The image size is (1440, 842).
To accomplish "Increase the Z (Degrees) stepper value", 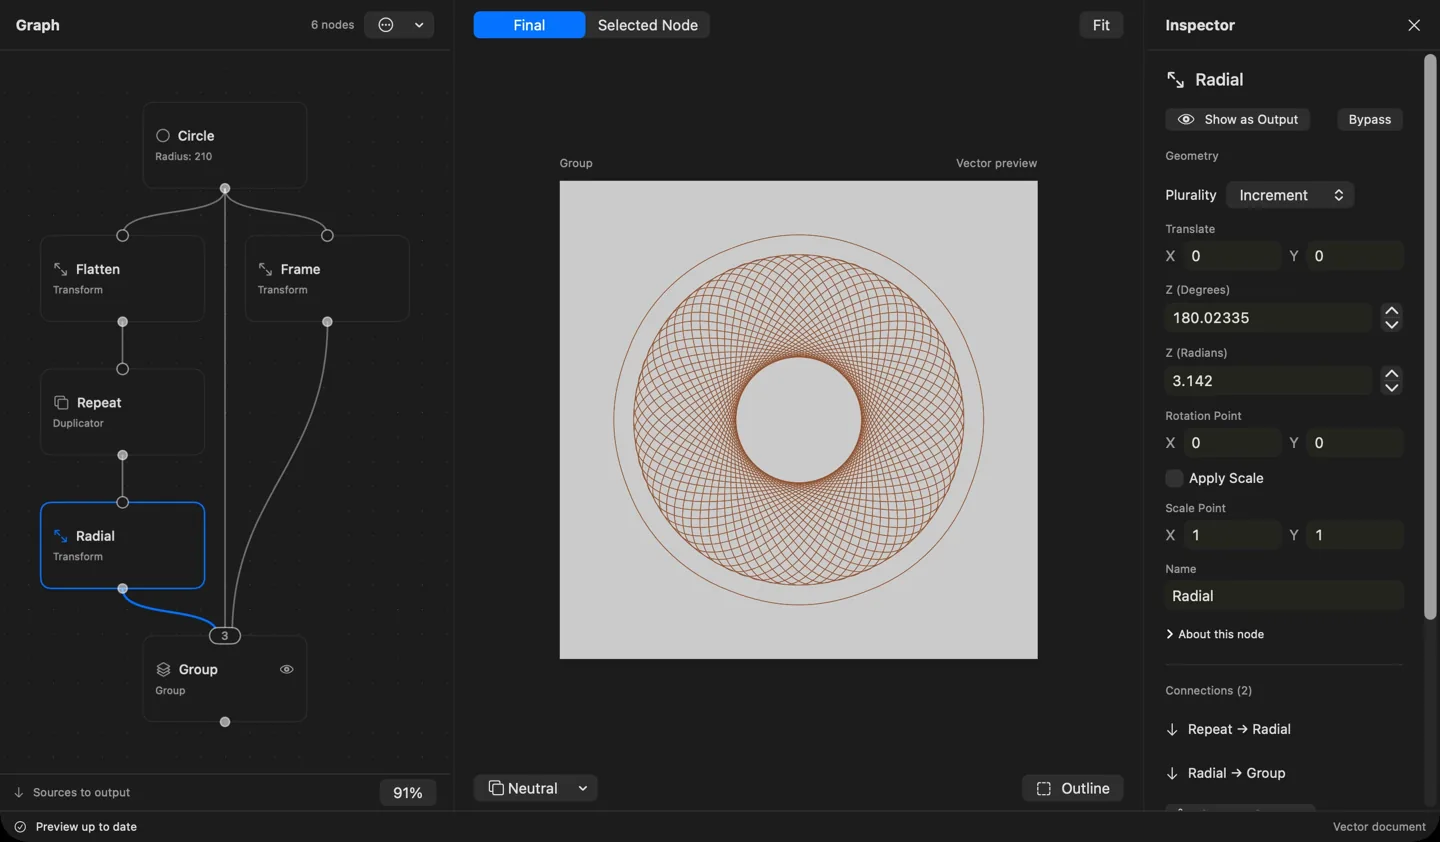I will (x=1392, y=311).
